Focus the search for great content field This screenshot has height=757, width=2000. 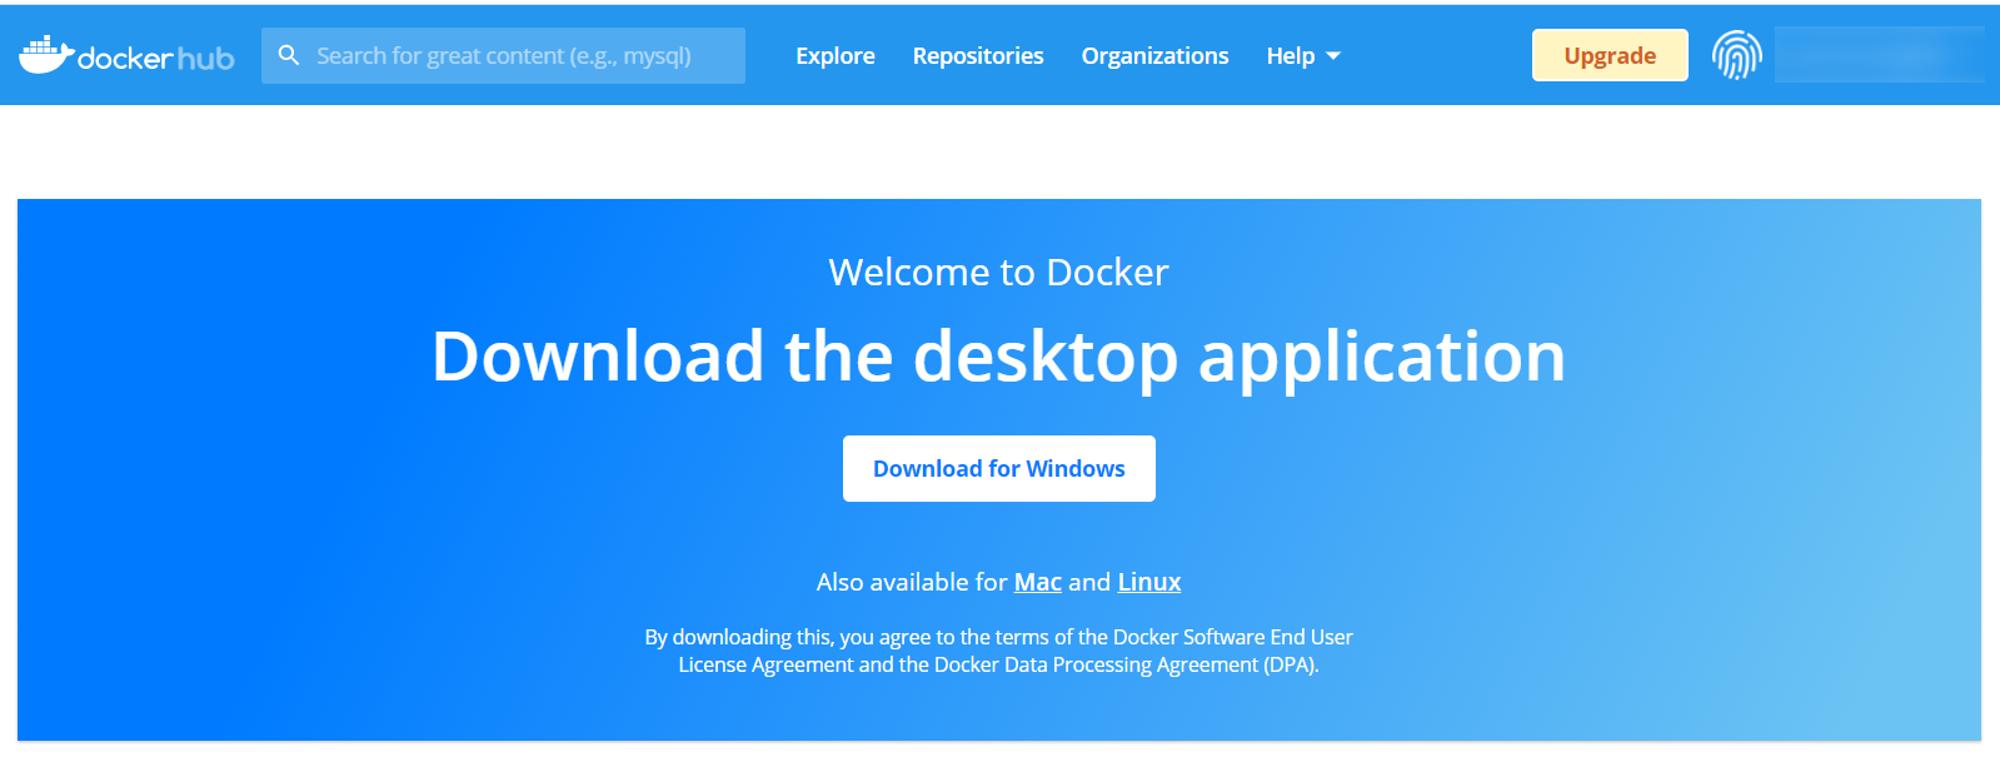coord(503,55)
